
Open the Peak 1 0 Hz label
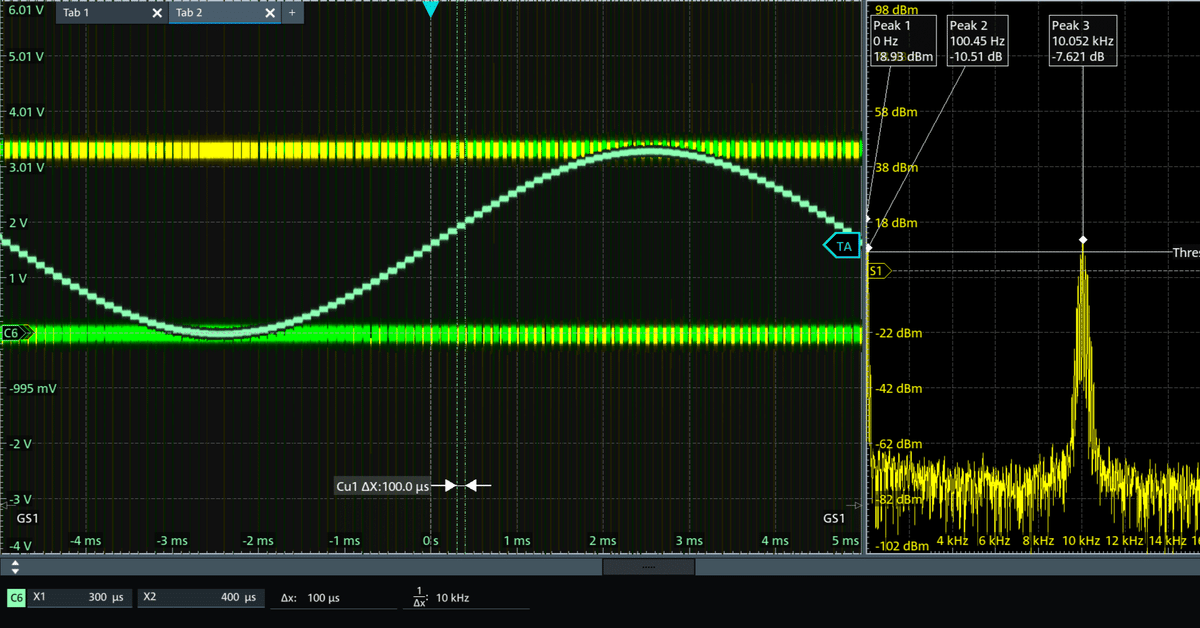coord(903,41)
